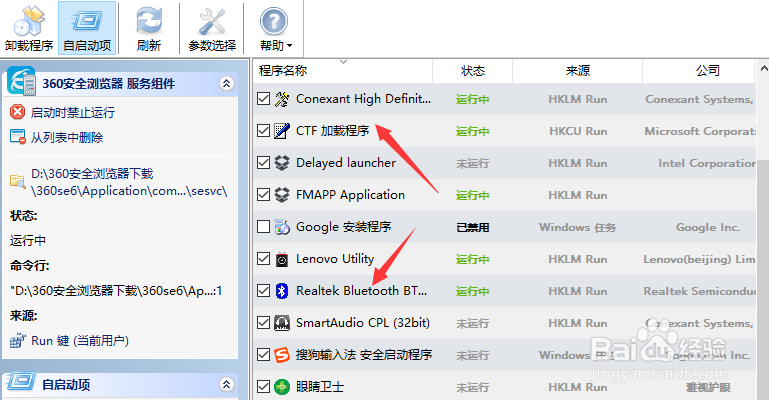Image resolution: width=769 pixels, height=400 pixels.
Task: Select the Google 安装程序 row name
Action: (x=343, y=227)
